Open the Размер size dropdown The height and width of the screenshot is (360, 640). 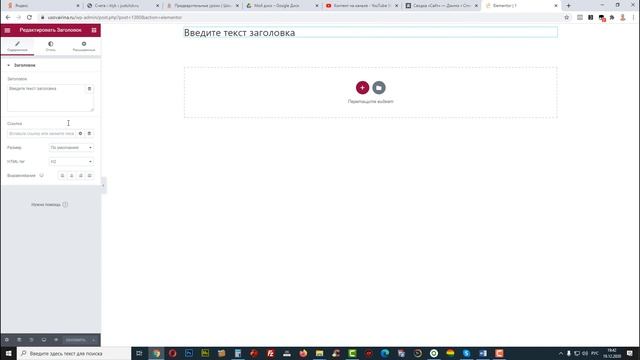[71, 147]
